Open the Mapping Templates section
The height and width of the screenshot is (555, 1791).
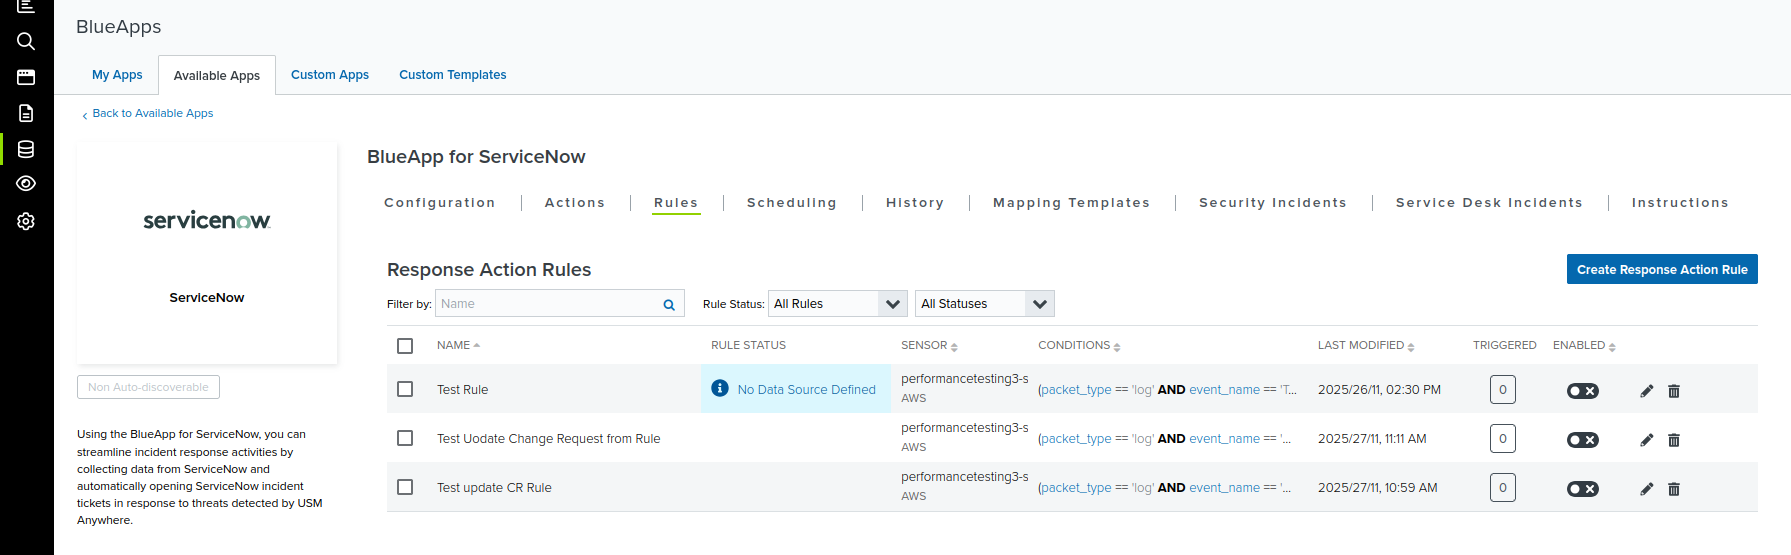click(1071, 203)
